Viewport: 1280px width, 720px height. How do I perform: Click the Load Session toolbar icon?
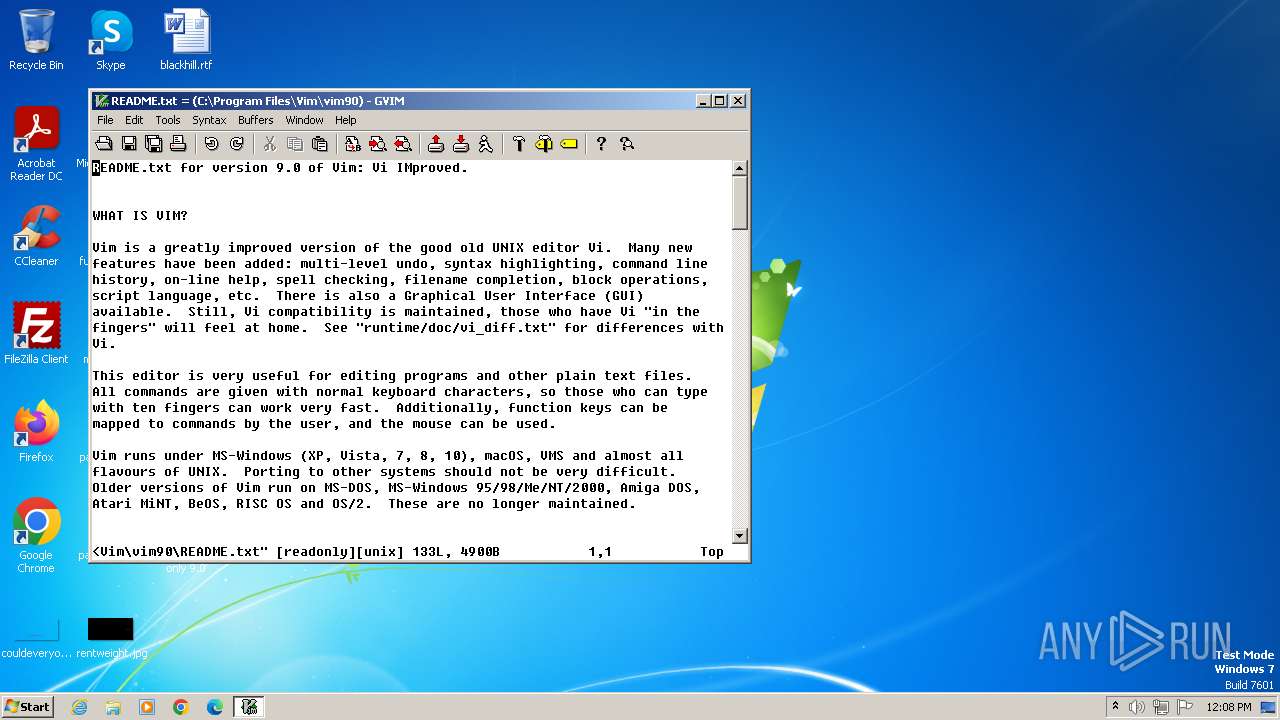pos(436,144)
